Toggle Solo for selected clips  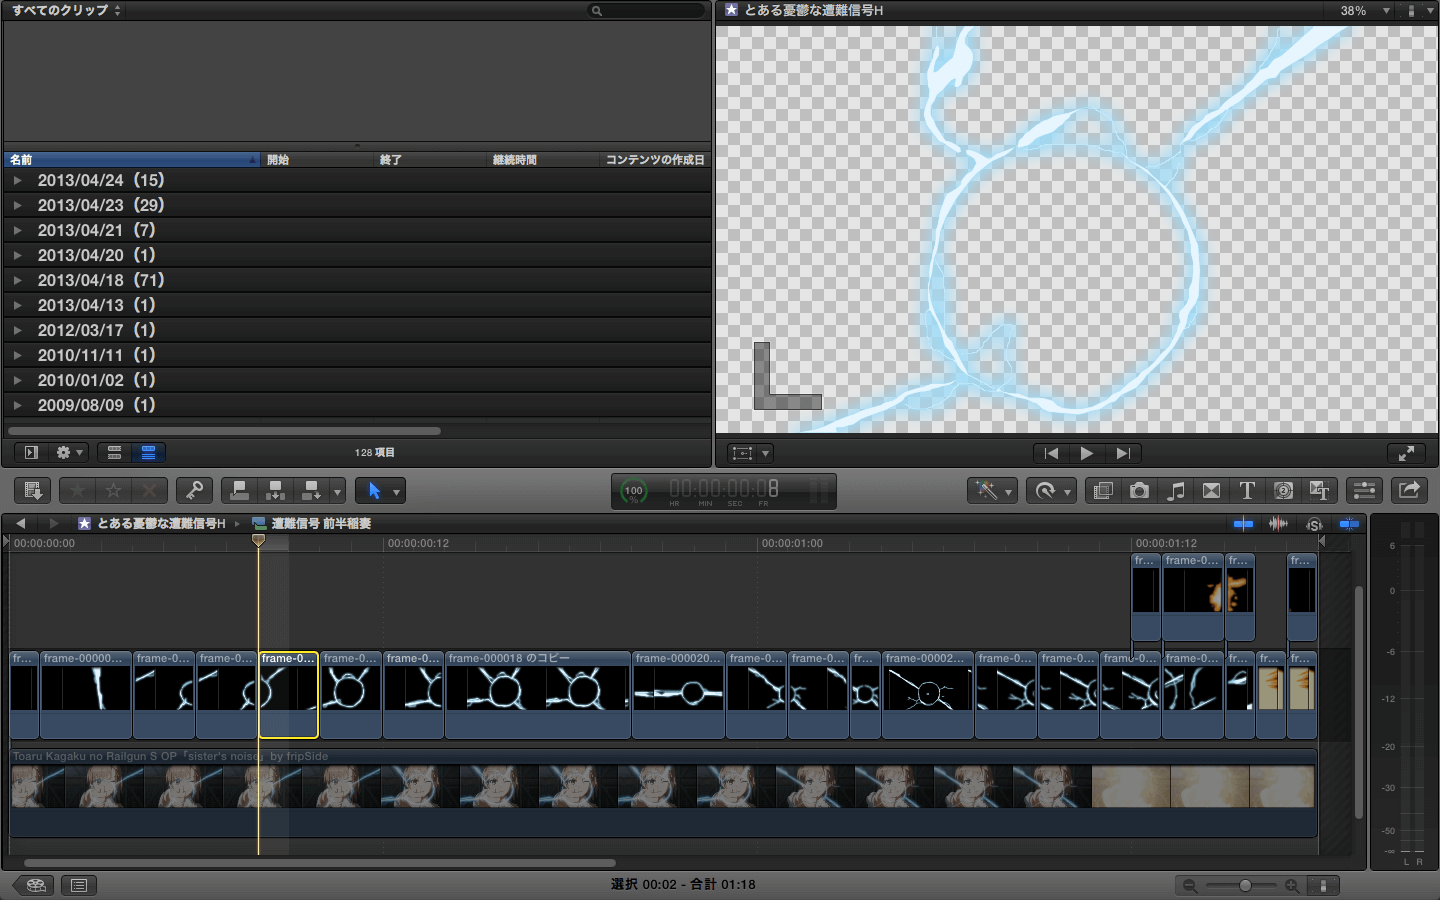click(1314, 524)
